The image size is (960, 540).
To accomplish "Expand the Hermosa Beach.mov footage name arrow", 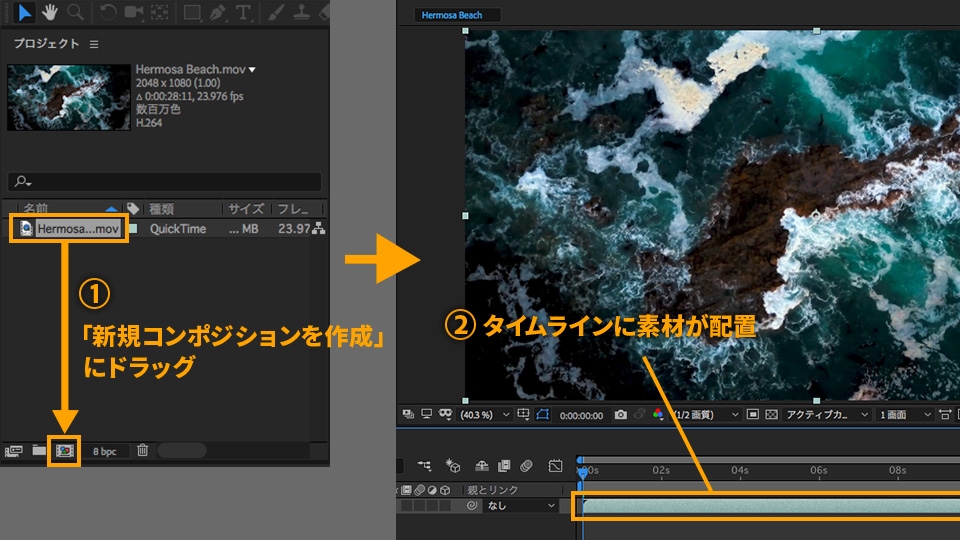I will pyautogui.click(x=252, y=70).
